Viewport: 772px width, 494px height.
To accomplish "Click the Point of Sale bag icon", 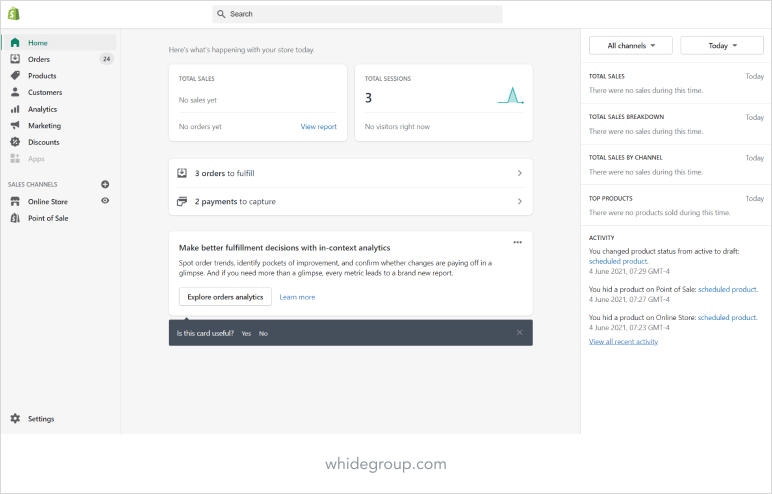I will (x=15, y=218).
